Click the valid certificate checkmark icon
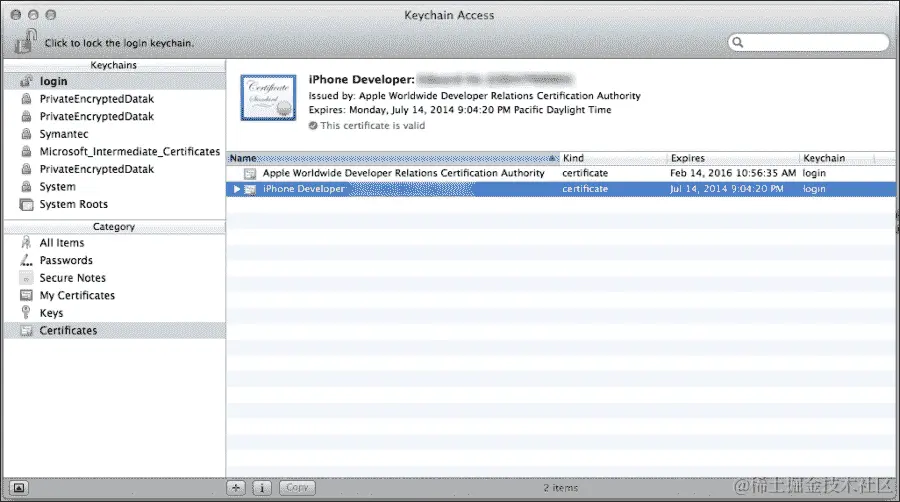This screenshot has width=900, height=502. pos(313,126)
